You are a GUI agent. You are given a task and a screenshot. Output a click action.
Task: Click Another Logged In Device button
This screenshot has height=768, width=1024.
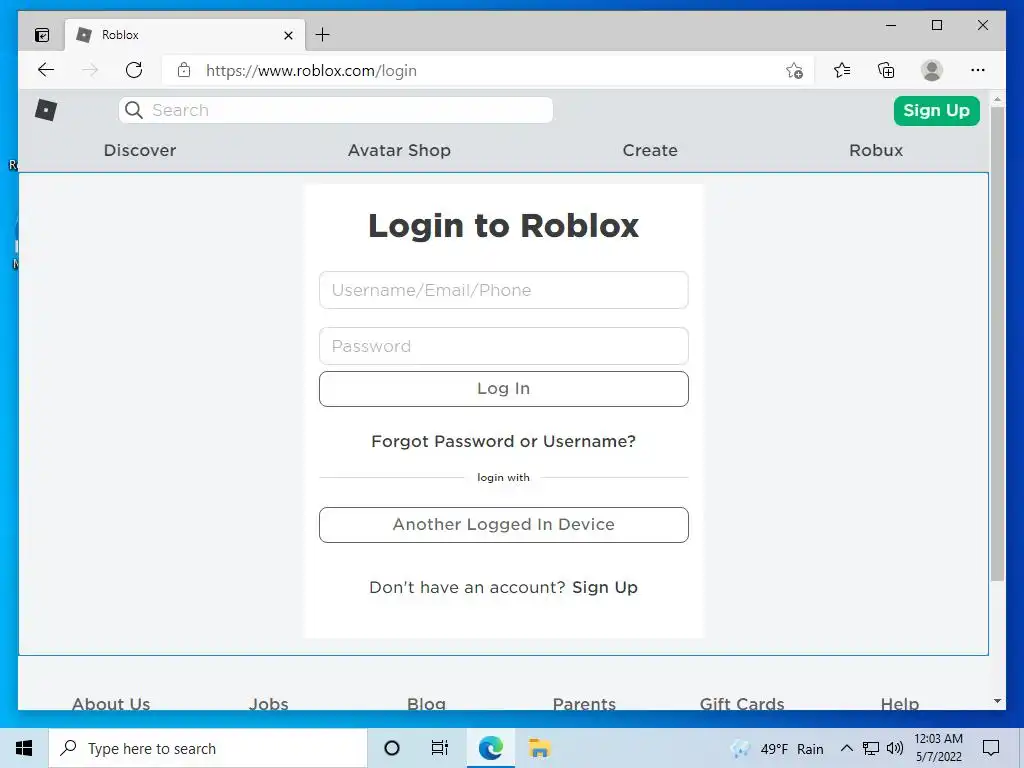(504, 524)
